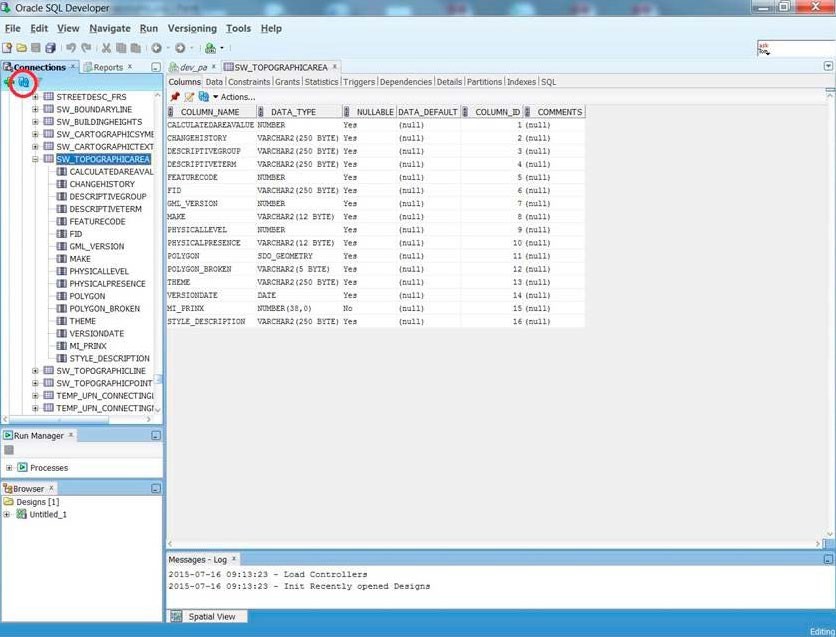Click the Undo toolbar icon
This screenshot has height=637, width=836.
tap(71, 47)
